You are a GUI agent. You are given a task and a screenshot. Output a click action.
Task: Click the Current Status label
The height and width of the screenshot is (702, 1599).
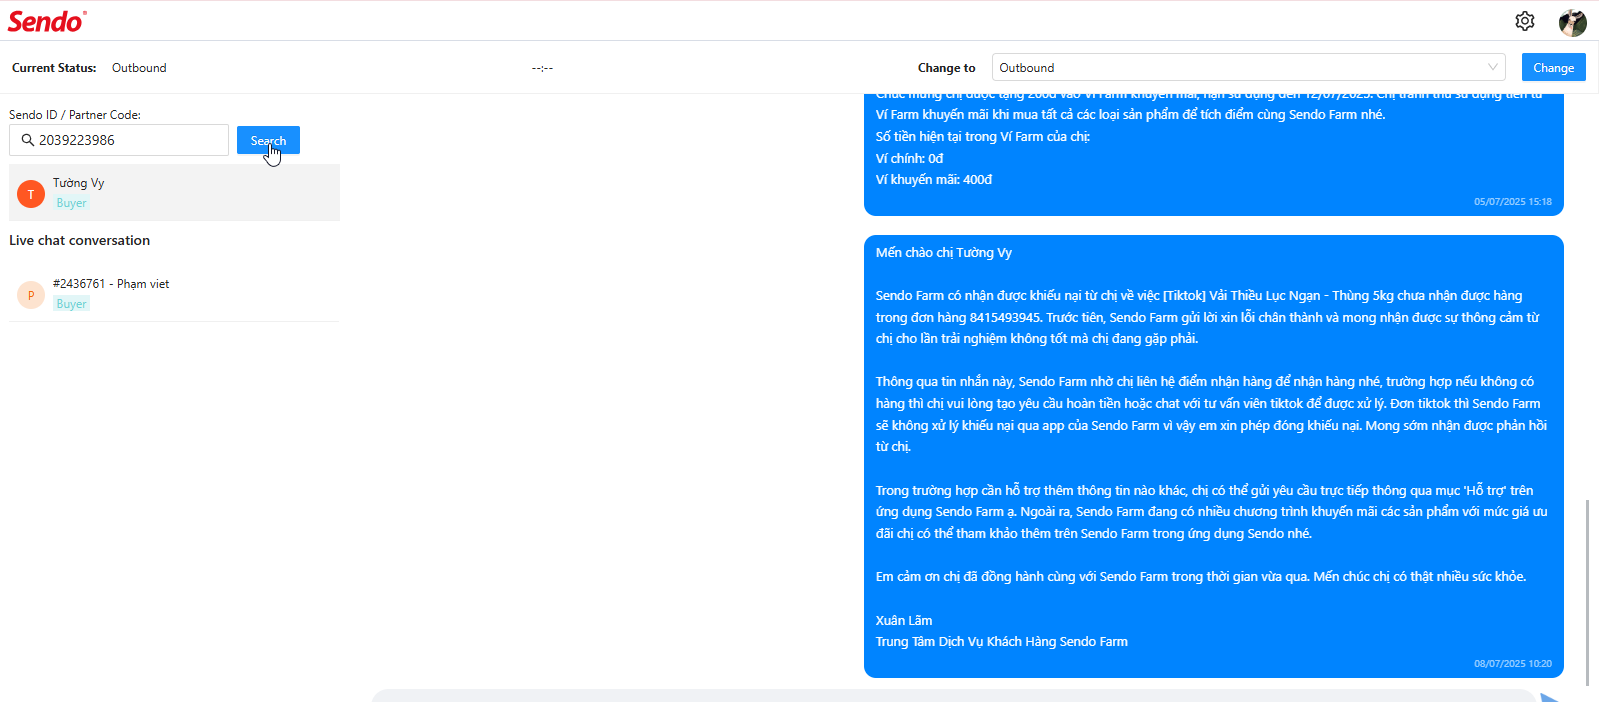[x=54, y=68]
